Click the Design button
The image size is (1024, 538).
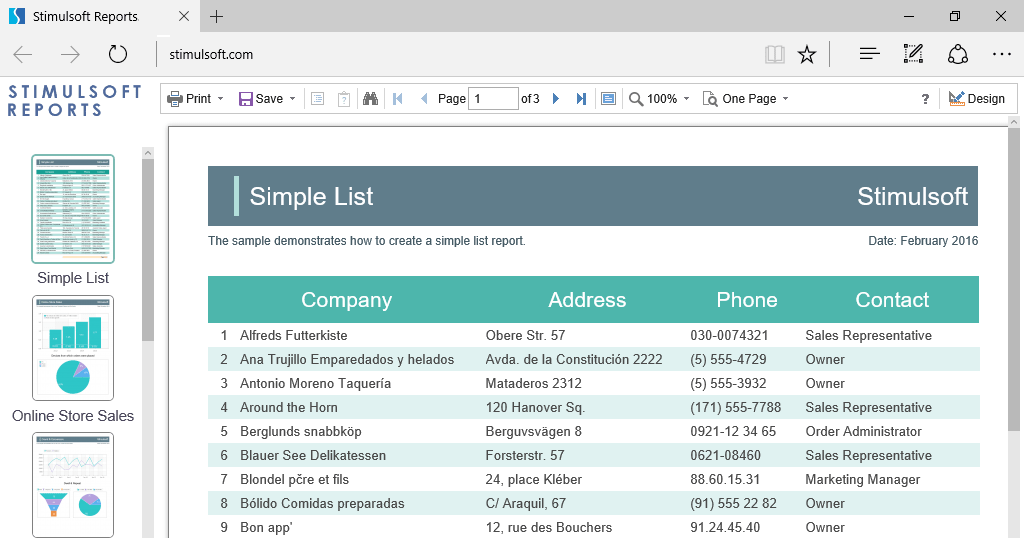coord(977,99)
